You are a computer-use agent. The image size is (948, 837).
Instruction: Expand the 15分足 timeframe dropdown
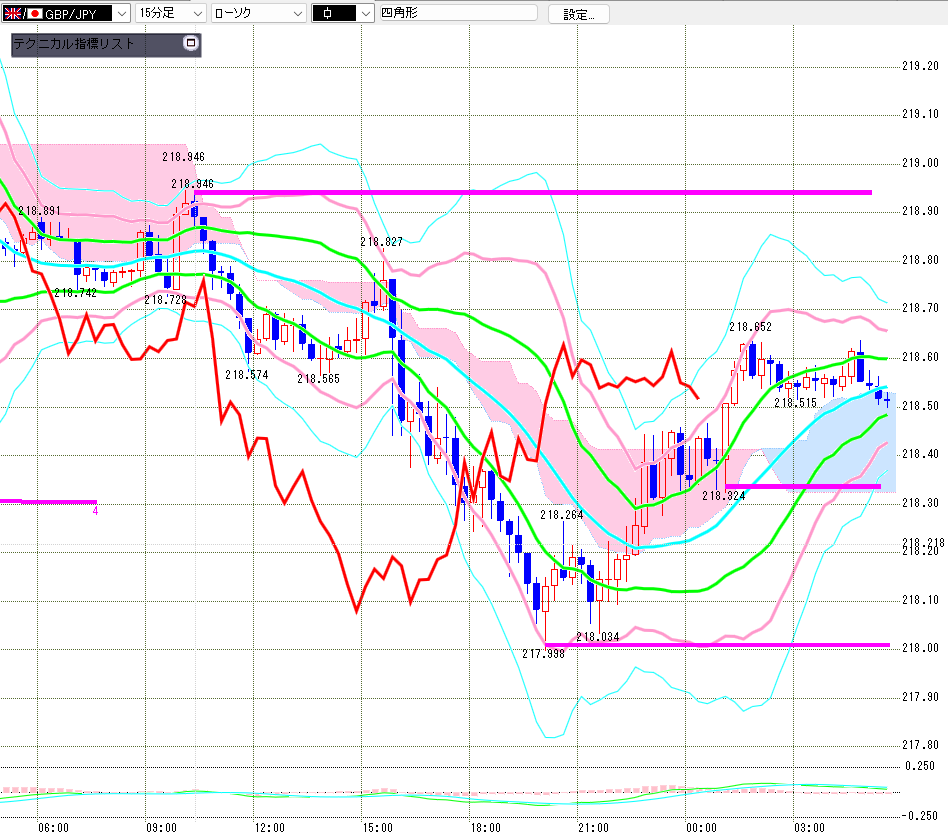[x=171, y=13]
